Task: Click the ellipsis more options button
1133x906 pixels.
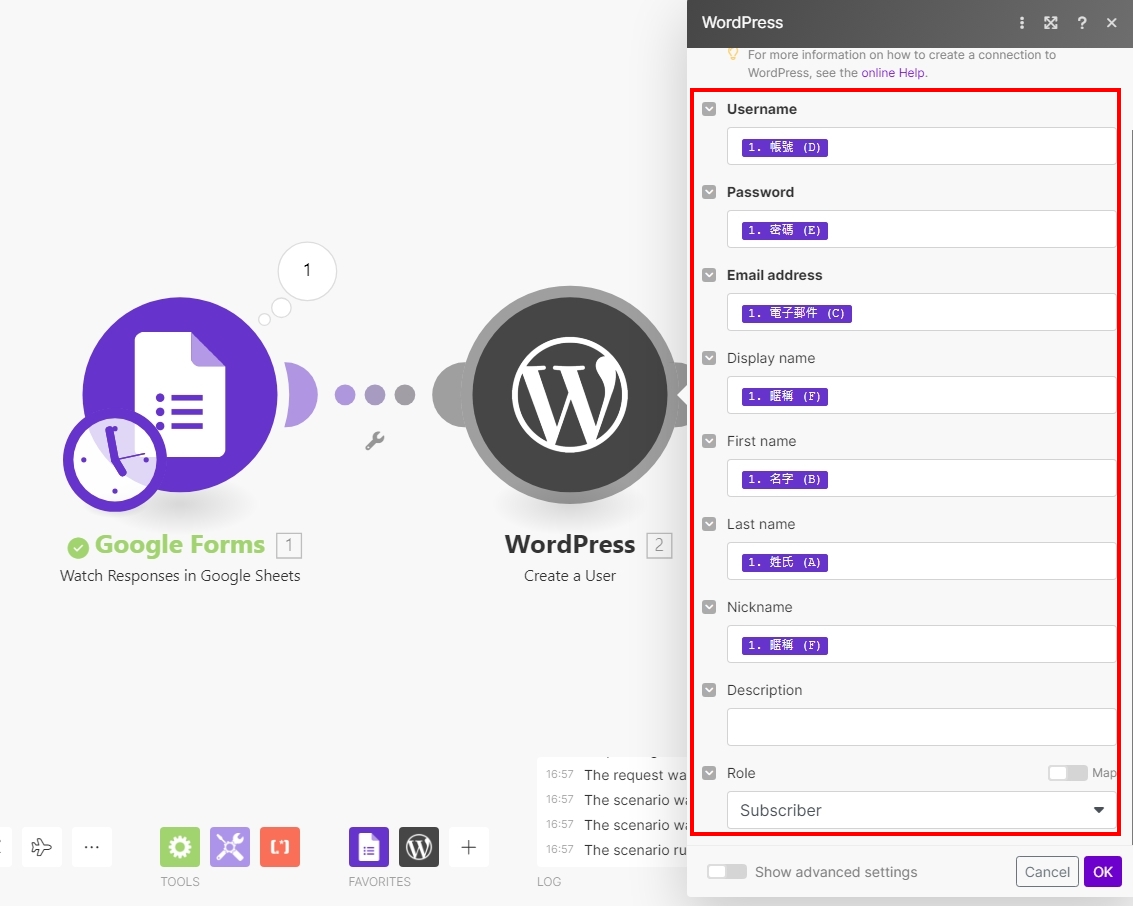Action: tap(92, 847)
